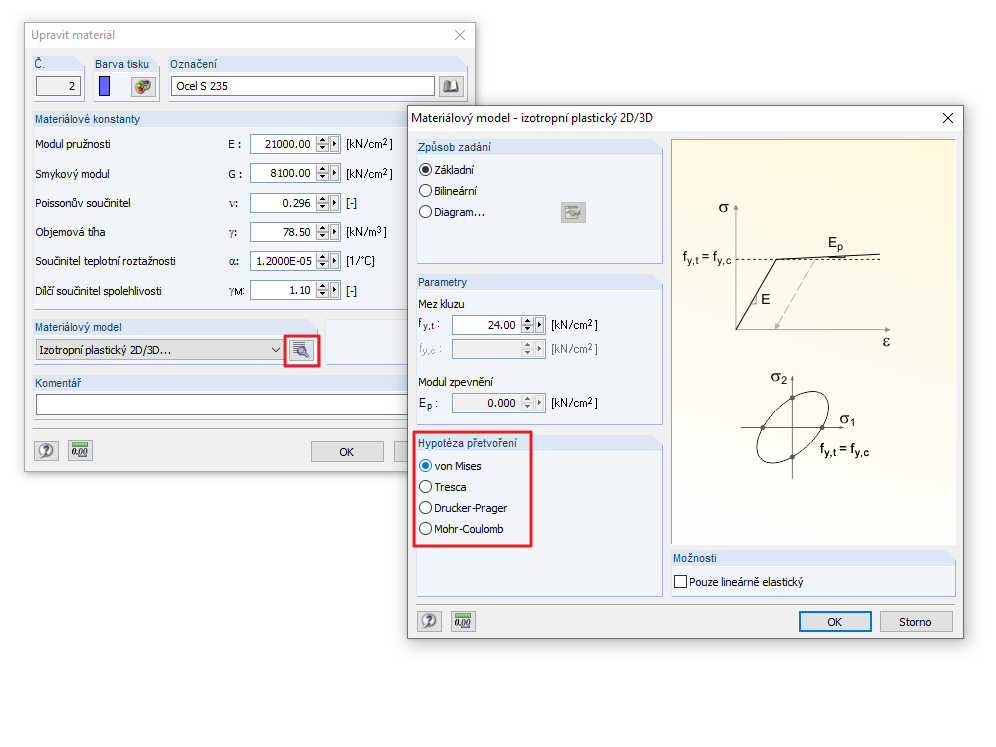Open the print color palette picker
996x747 pixels.
(x=141, y=86)
